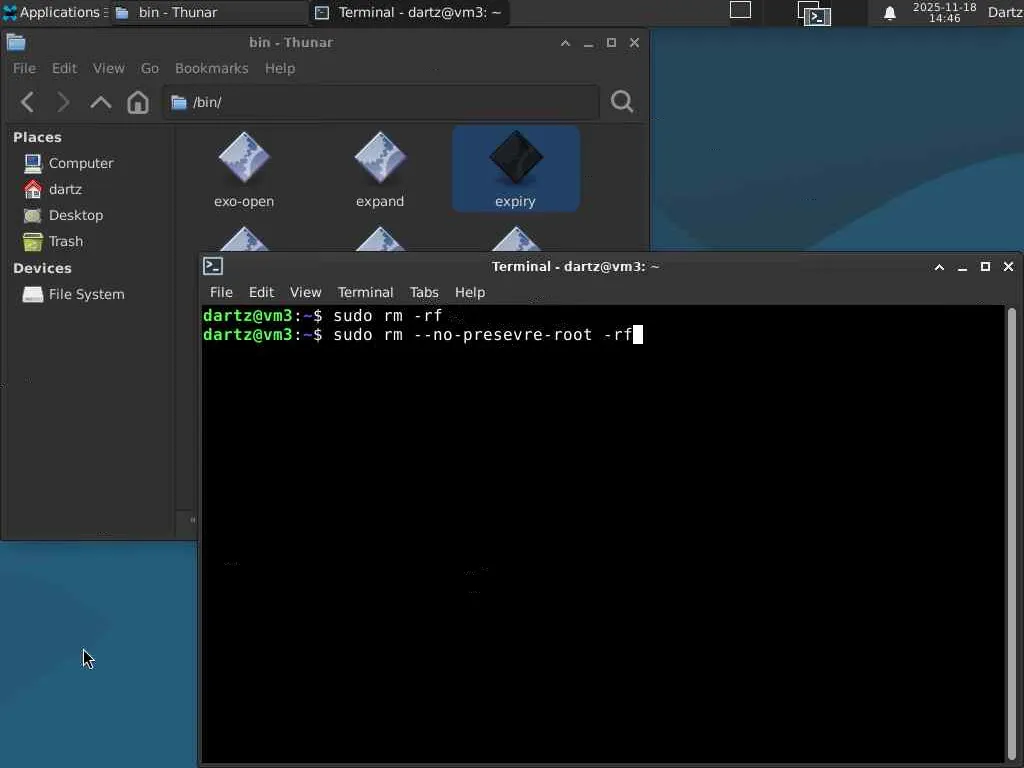This screenshot has height=768, width=1024.
Task: Go back in Thunar navigation
Action: (27, 102)
